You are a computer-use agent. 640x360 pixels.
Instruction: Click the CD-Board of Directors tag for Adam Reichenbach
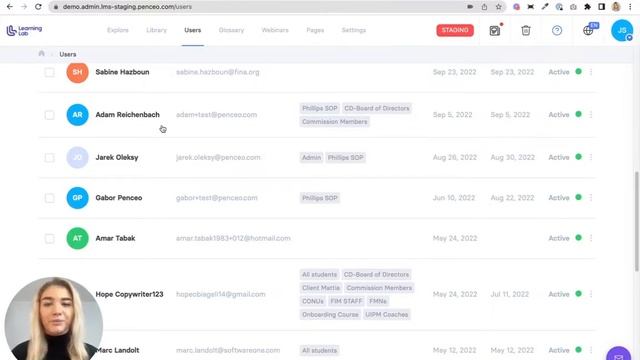(377, 108)
